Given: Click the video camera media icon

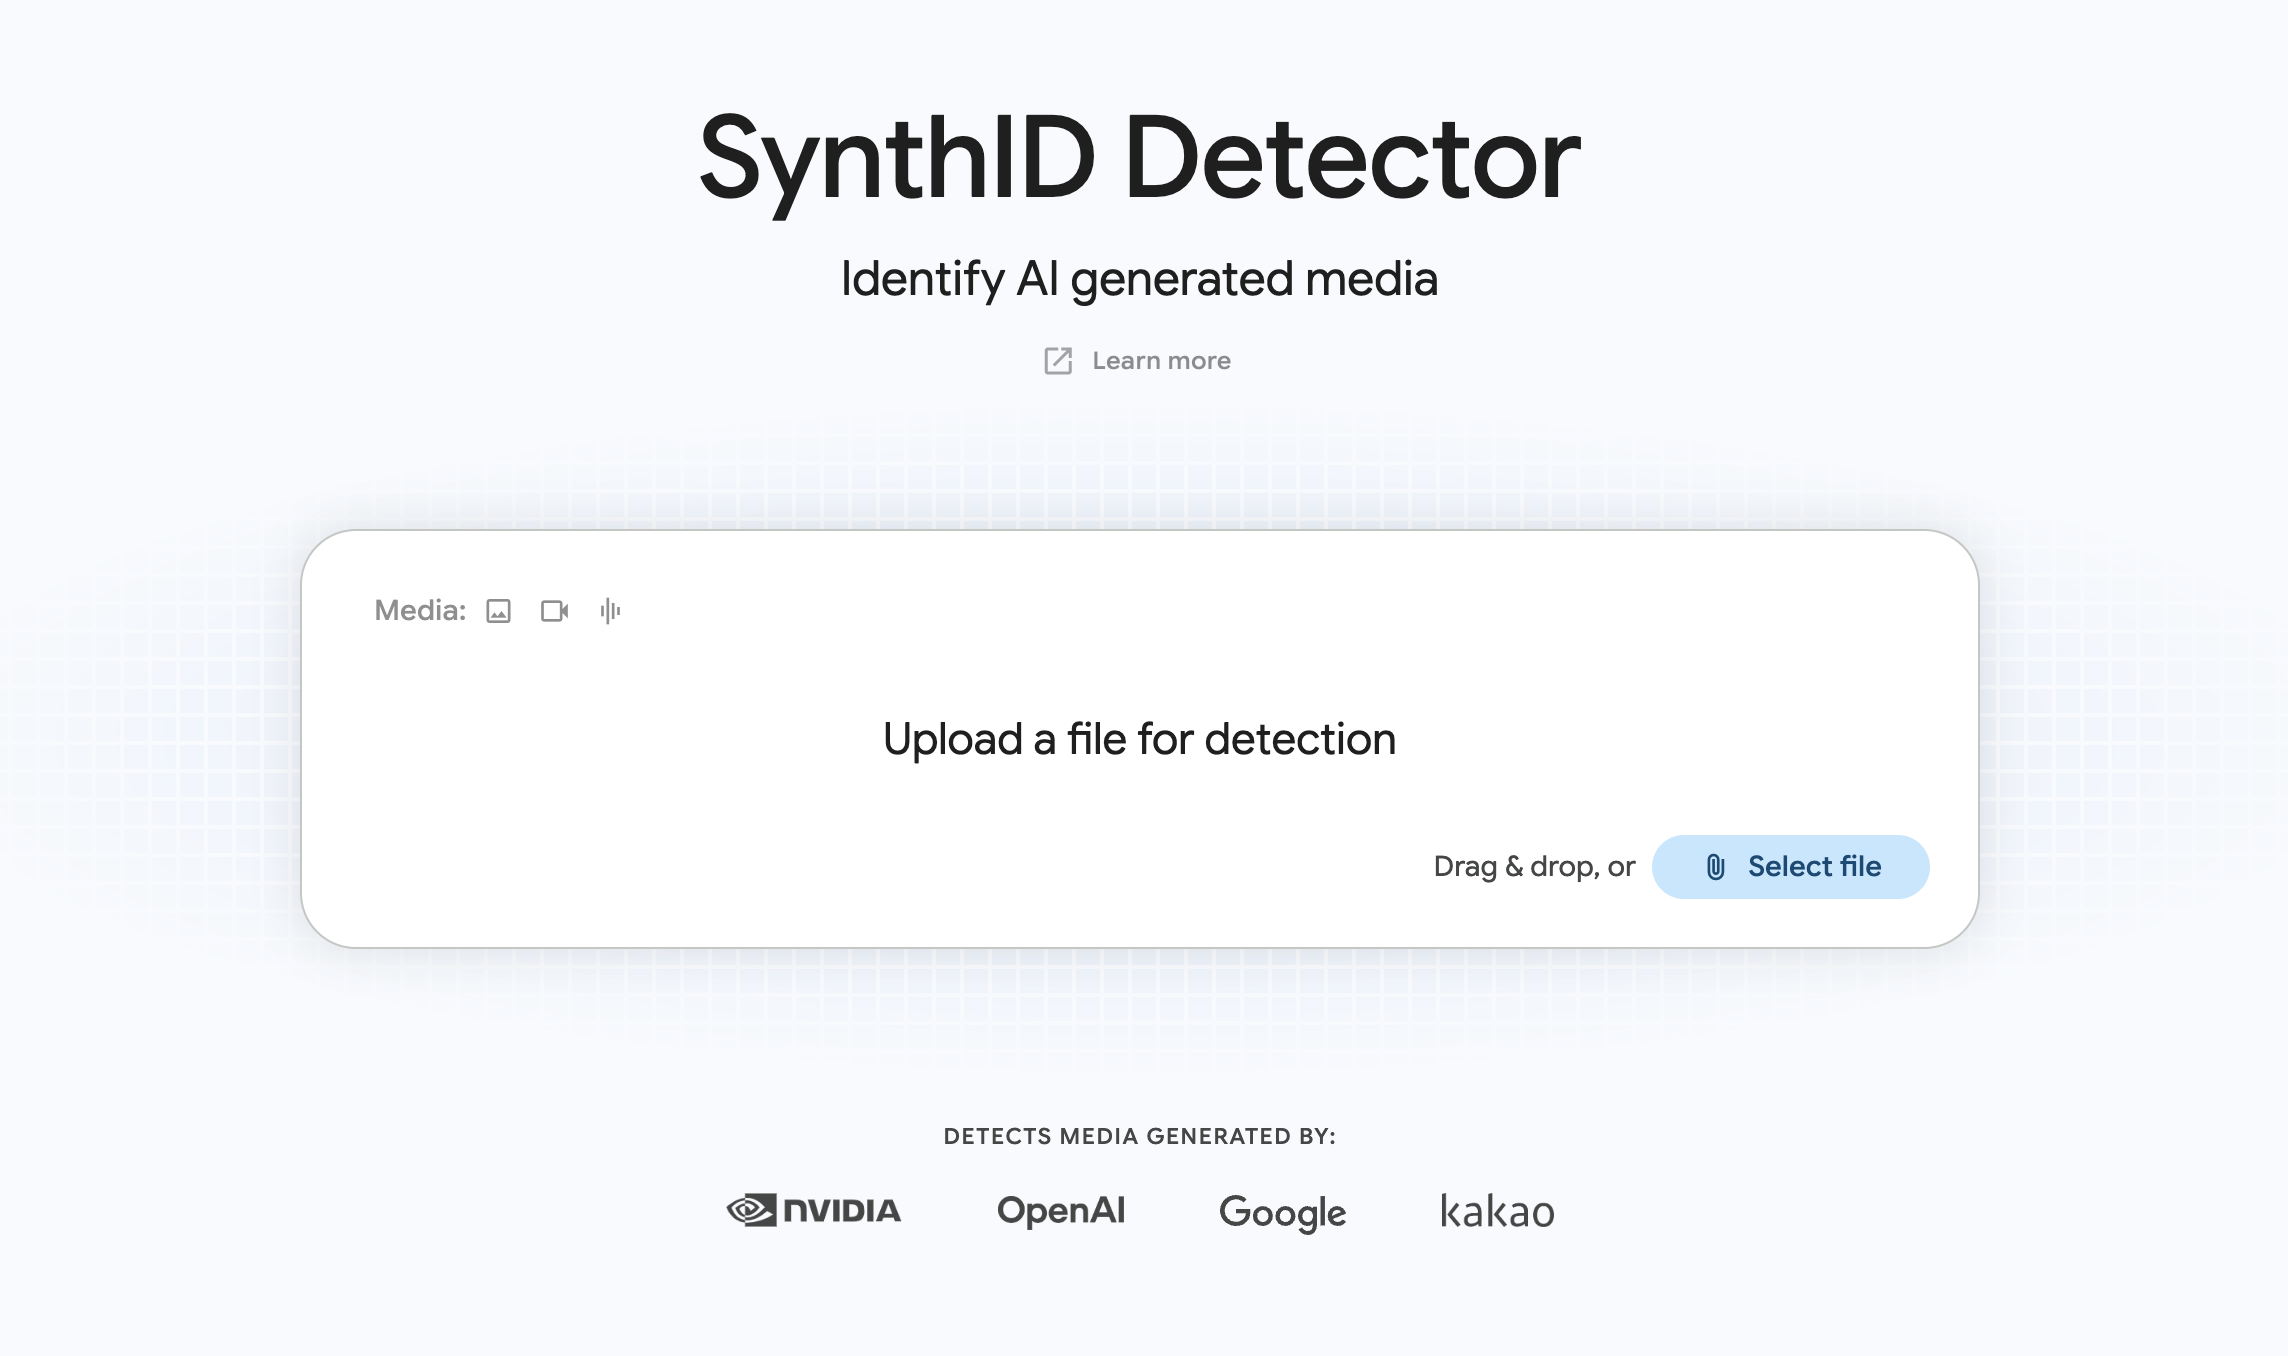Looking at the screenshot, I should [x=554, y=611].
